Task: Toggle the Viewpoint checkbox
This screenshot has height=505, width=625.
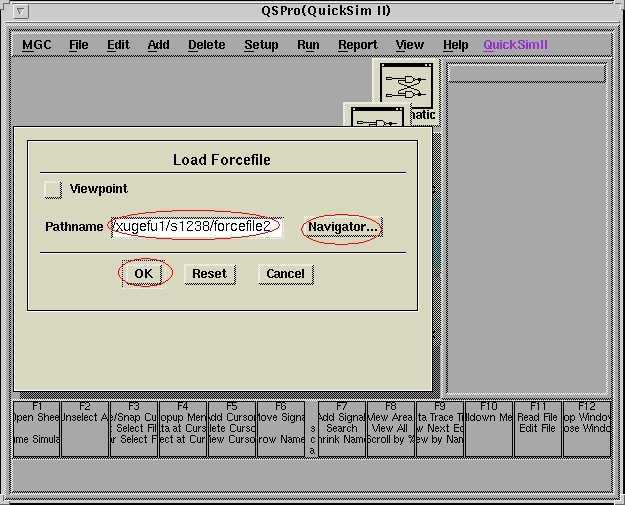Action: pyautogui.click(x=53, y=189)
